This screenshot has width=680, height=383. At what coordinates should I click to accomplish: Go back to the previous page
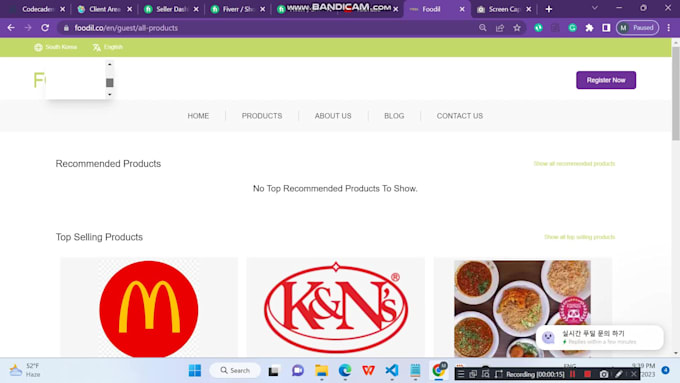11,28
